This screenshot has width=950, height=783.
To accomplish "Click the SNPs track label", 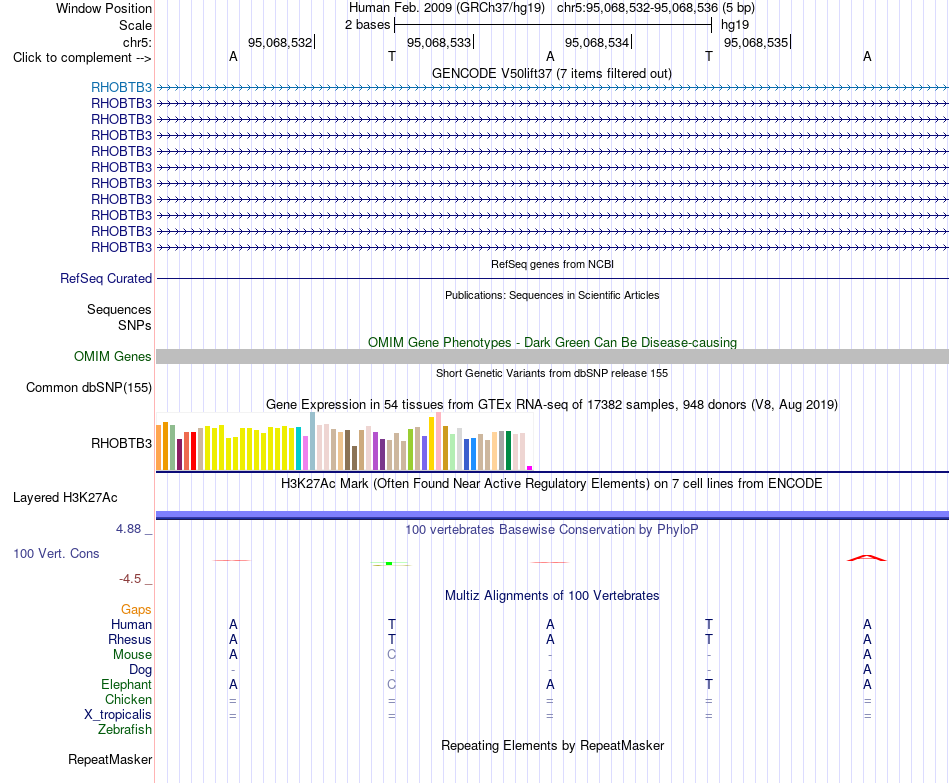I will (x=135, y=325).
